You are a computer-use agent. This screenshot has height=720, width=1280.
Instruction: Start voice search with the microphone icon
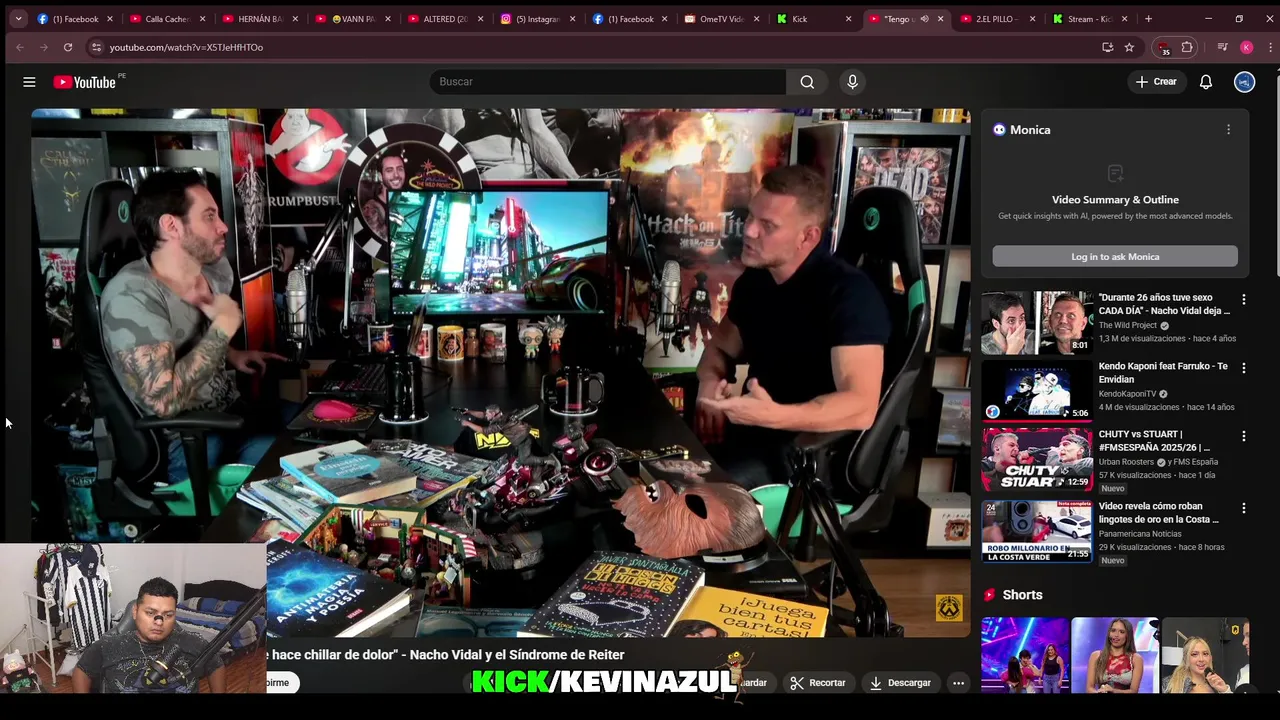click(852, 82)
